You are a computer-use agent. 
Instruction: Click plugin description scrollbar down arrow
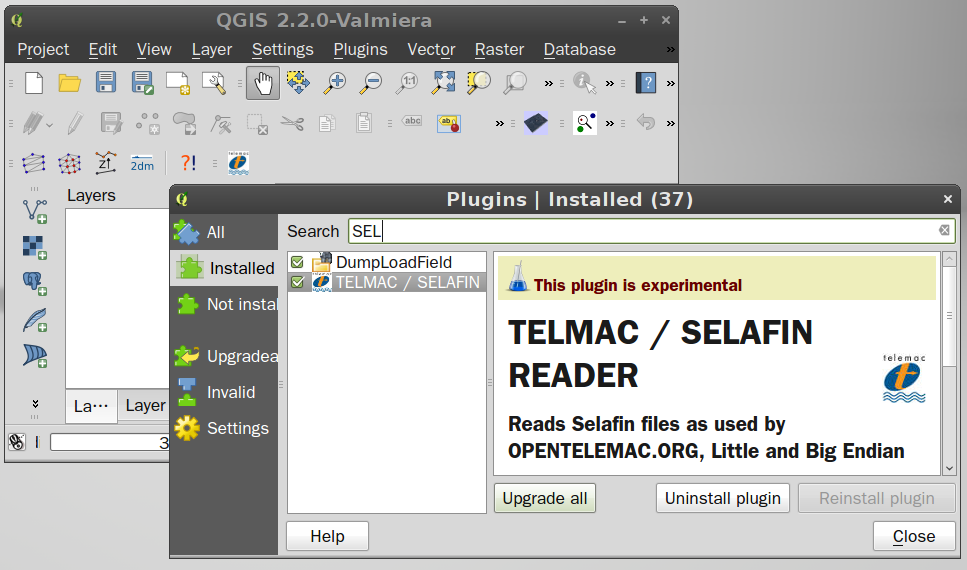click(949, 468)
